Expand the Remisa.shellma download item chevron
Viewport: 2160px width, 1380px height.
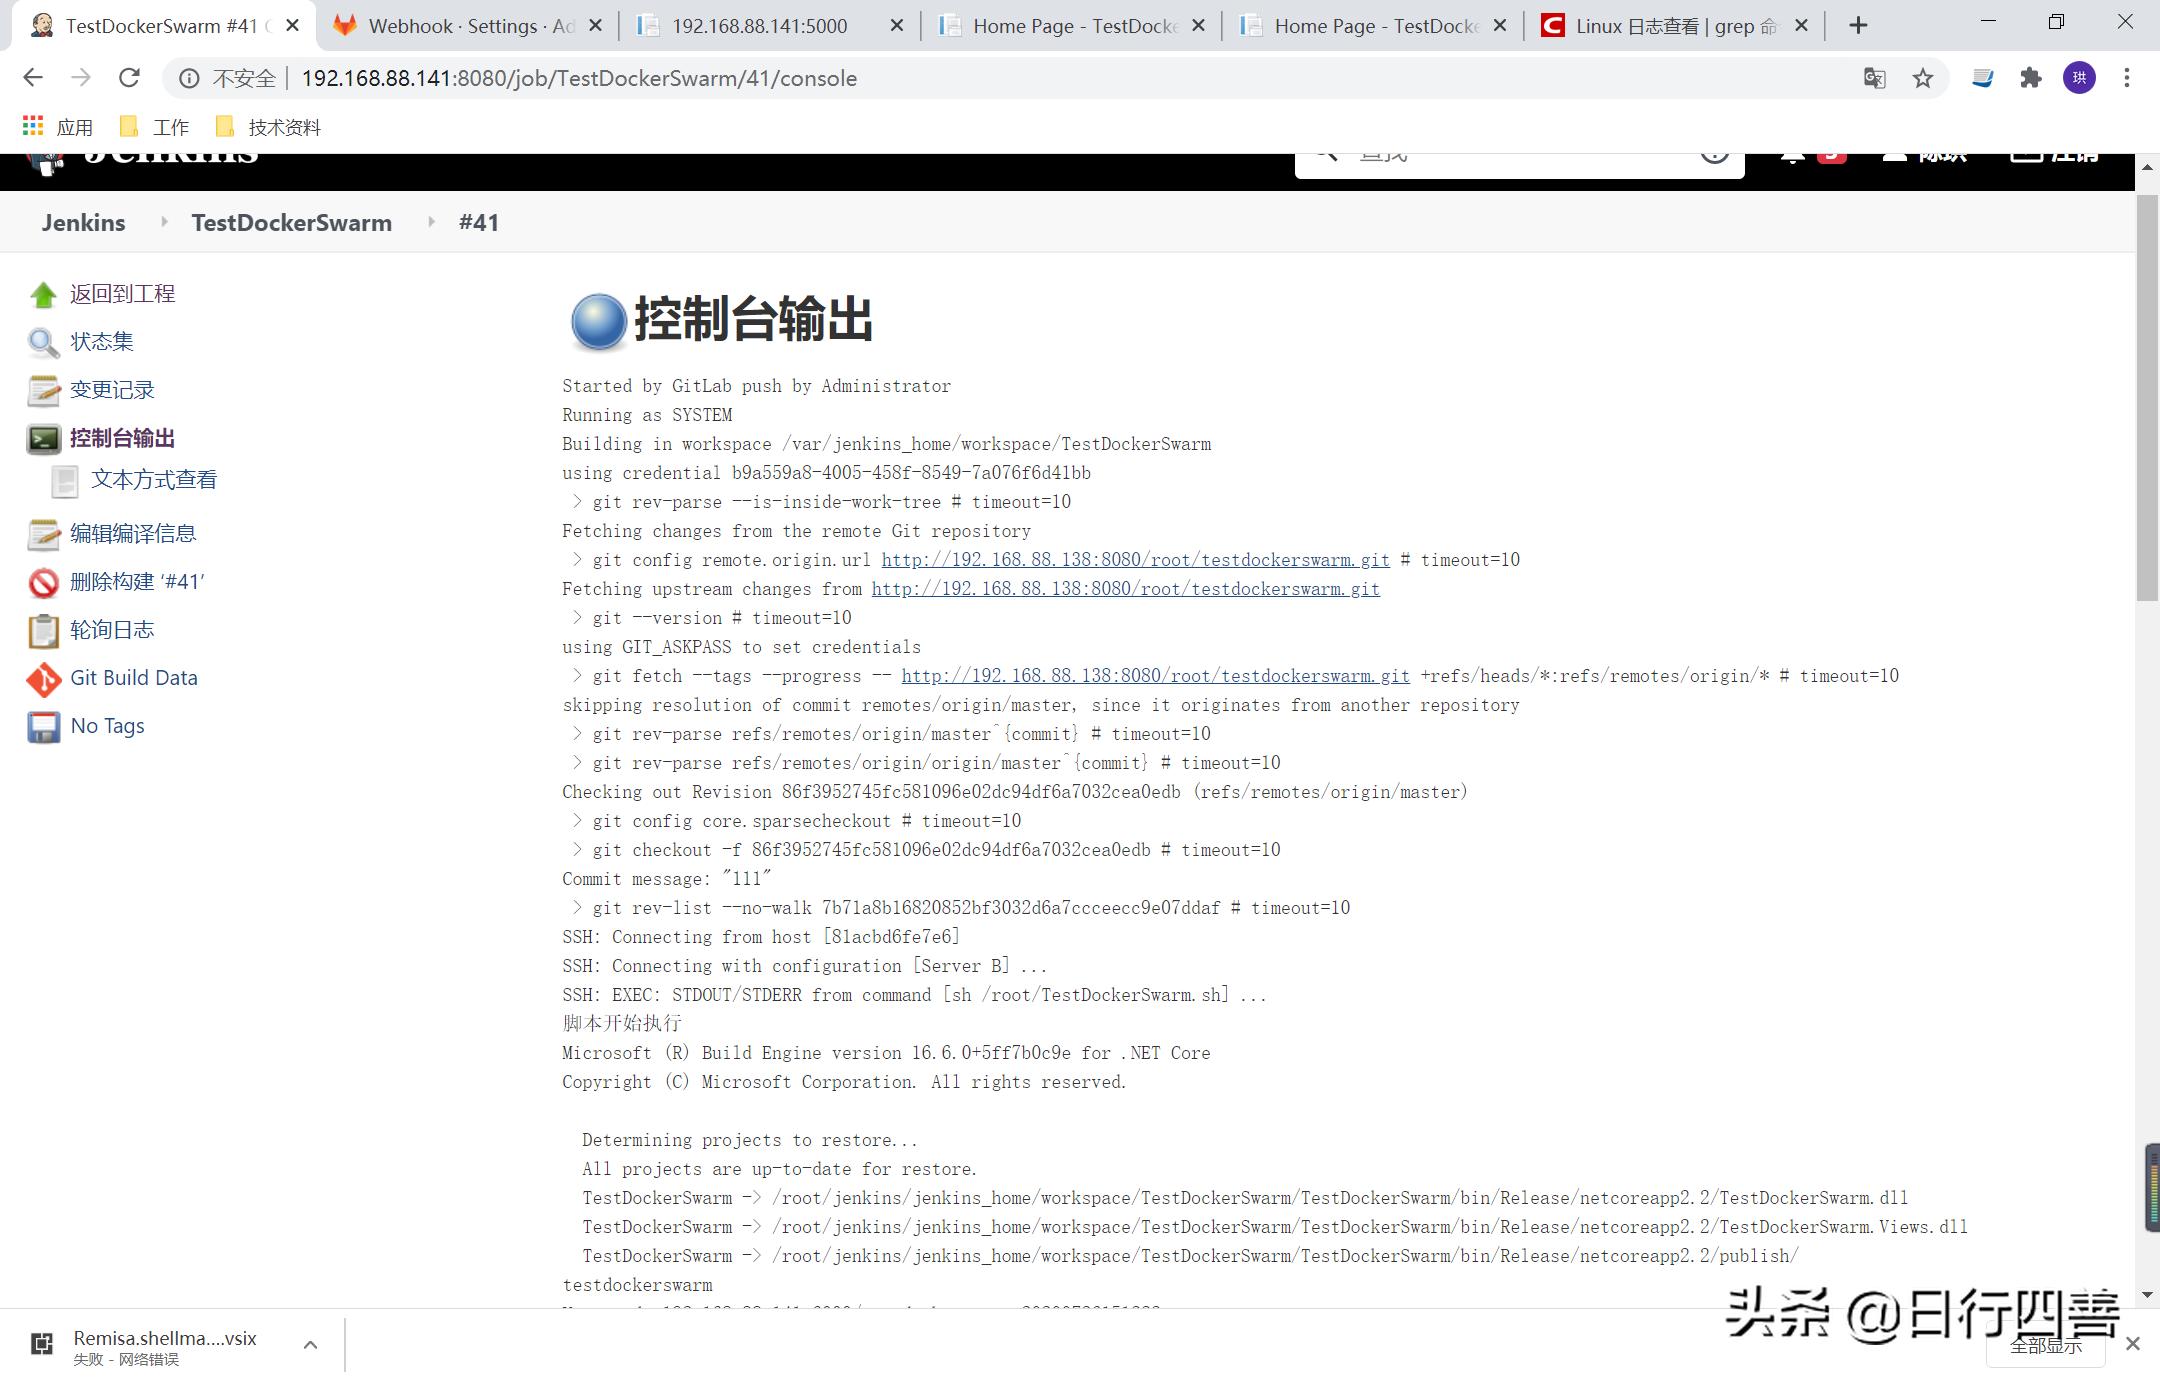point(310,1343)
